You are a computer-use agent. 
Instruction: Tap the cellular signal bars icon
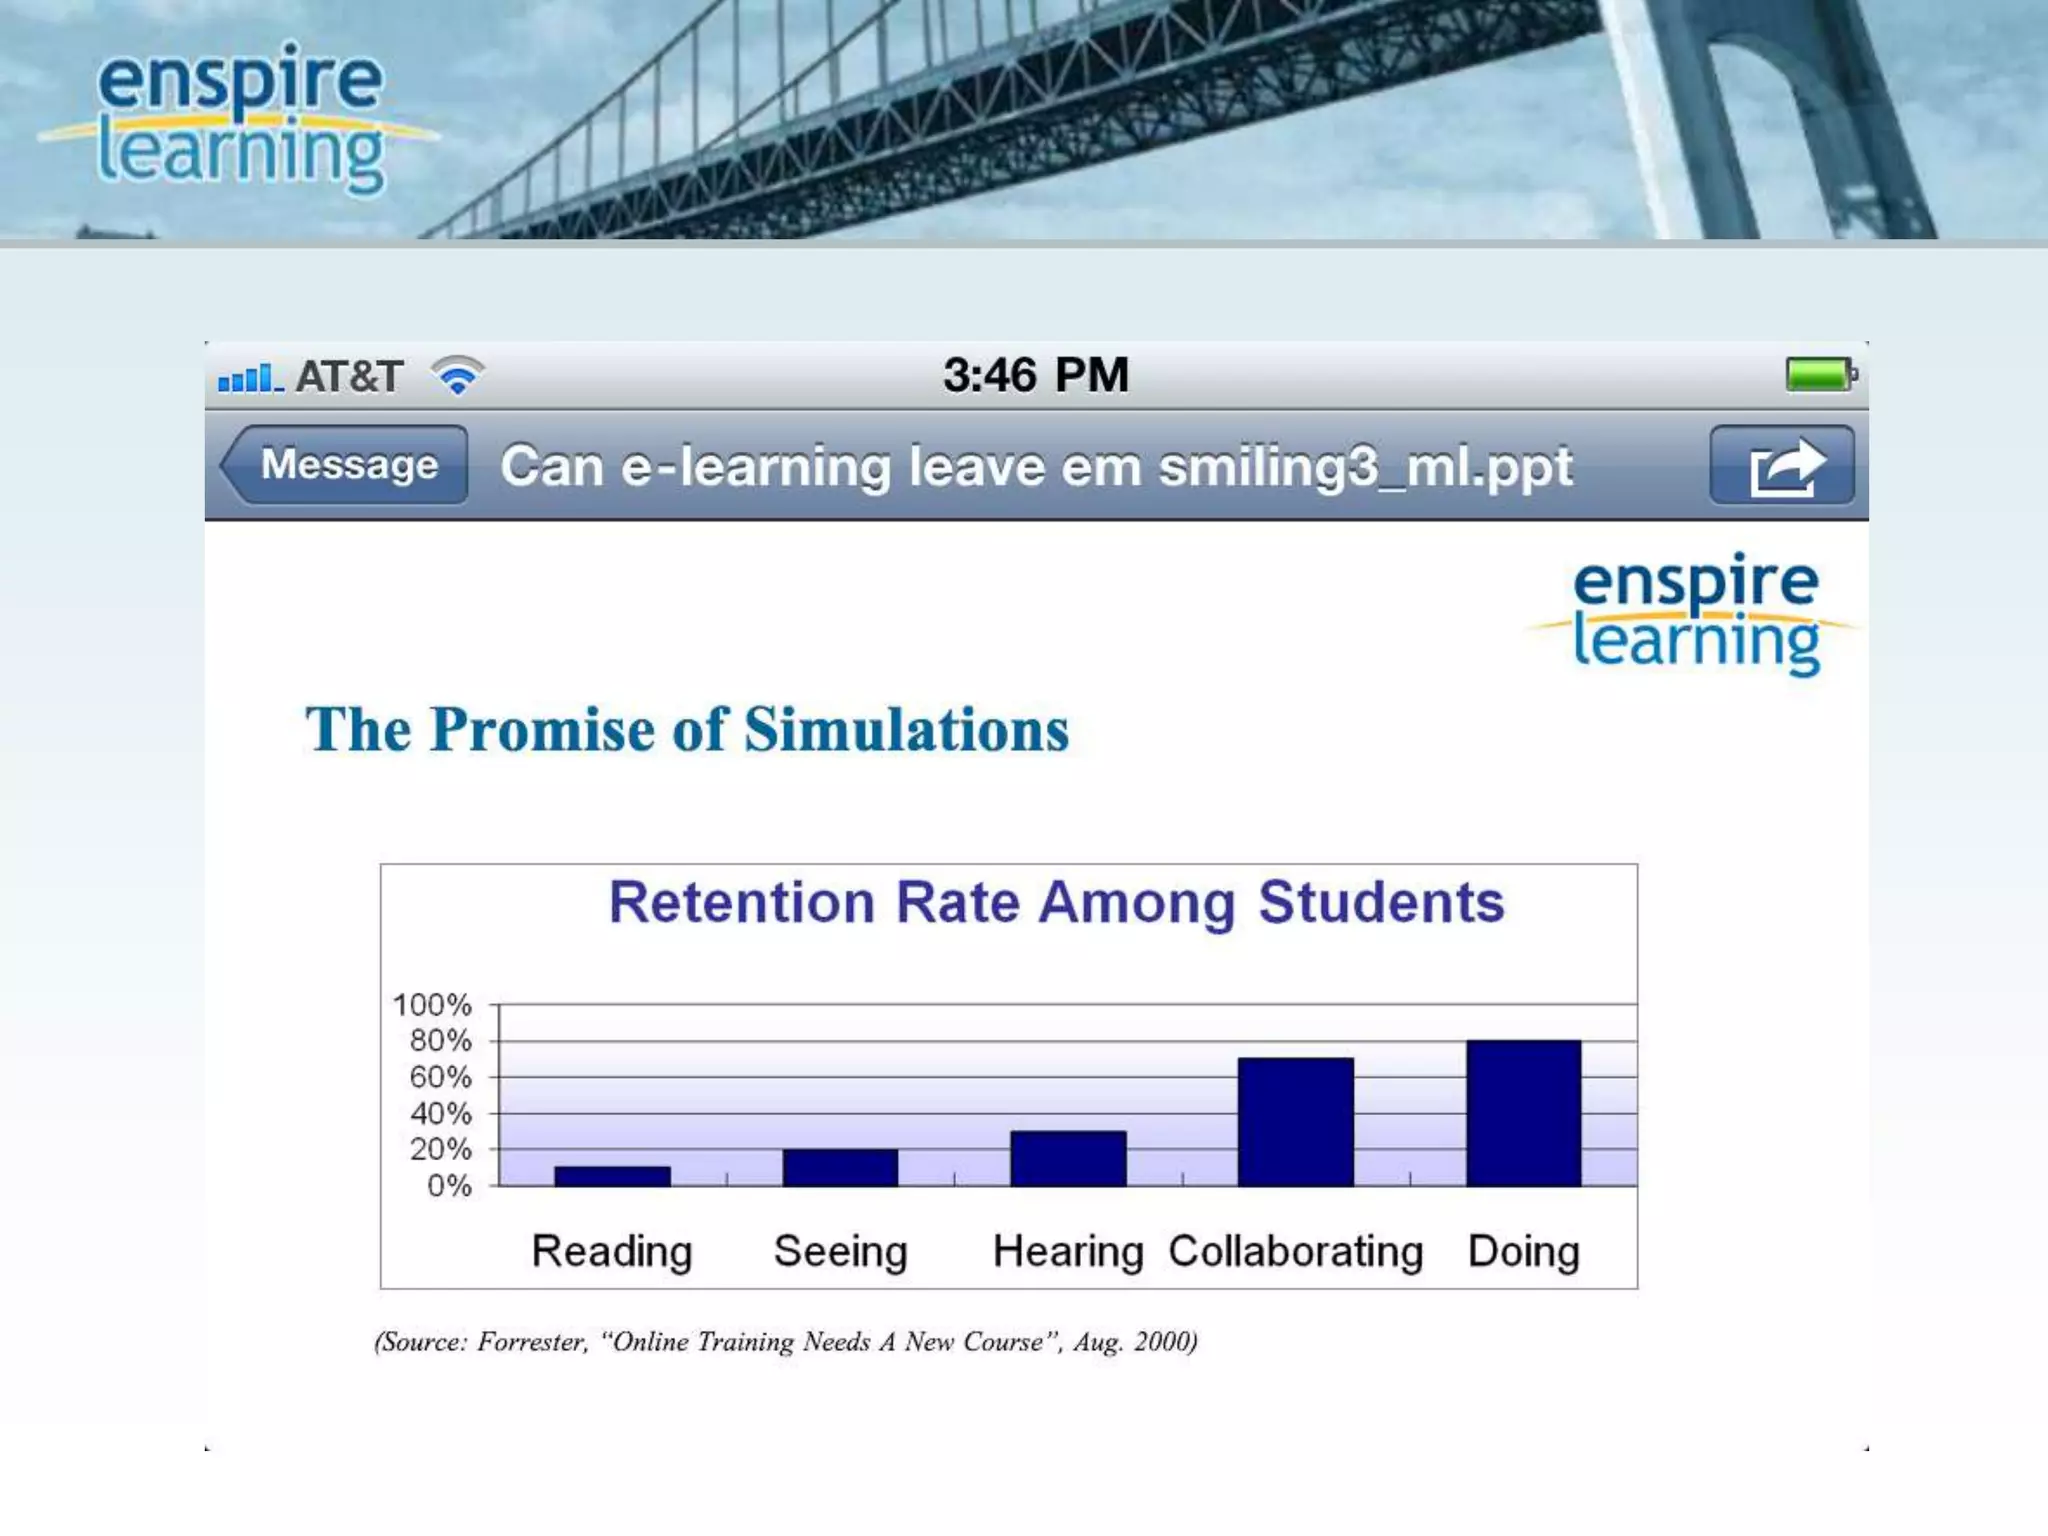[x=248, y=378]
